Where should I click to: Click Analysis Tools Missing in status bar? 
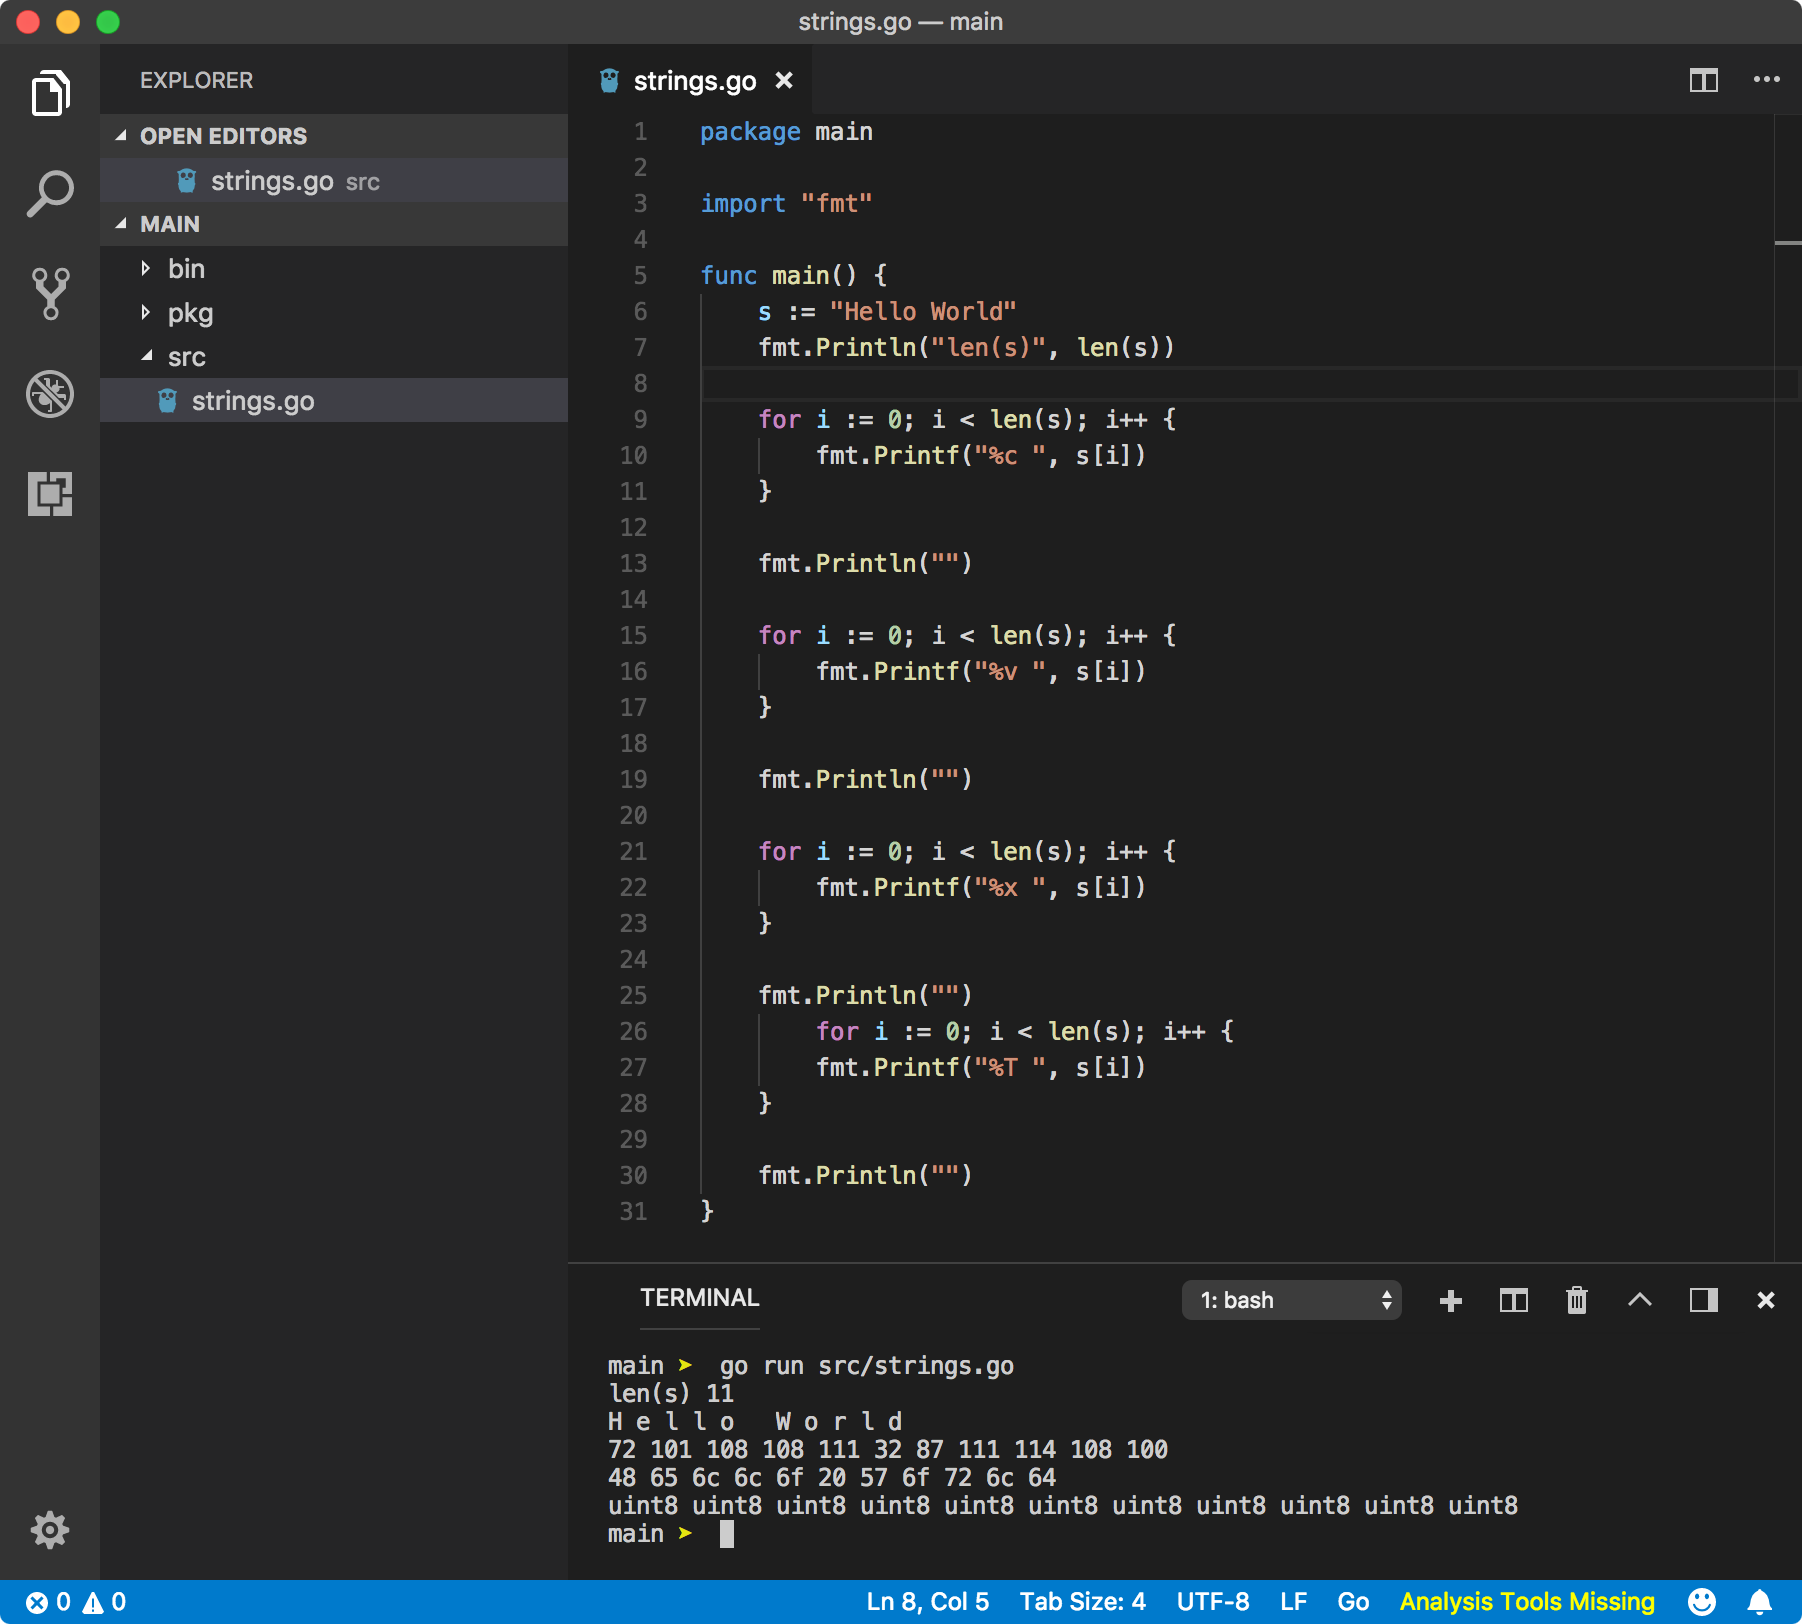(x=1527, y=1600)
